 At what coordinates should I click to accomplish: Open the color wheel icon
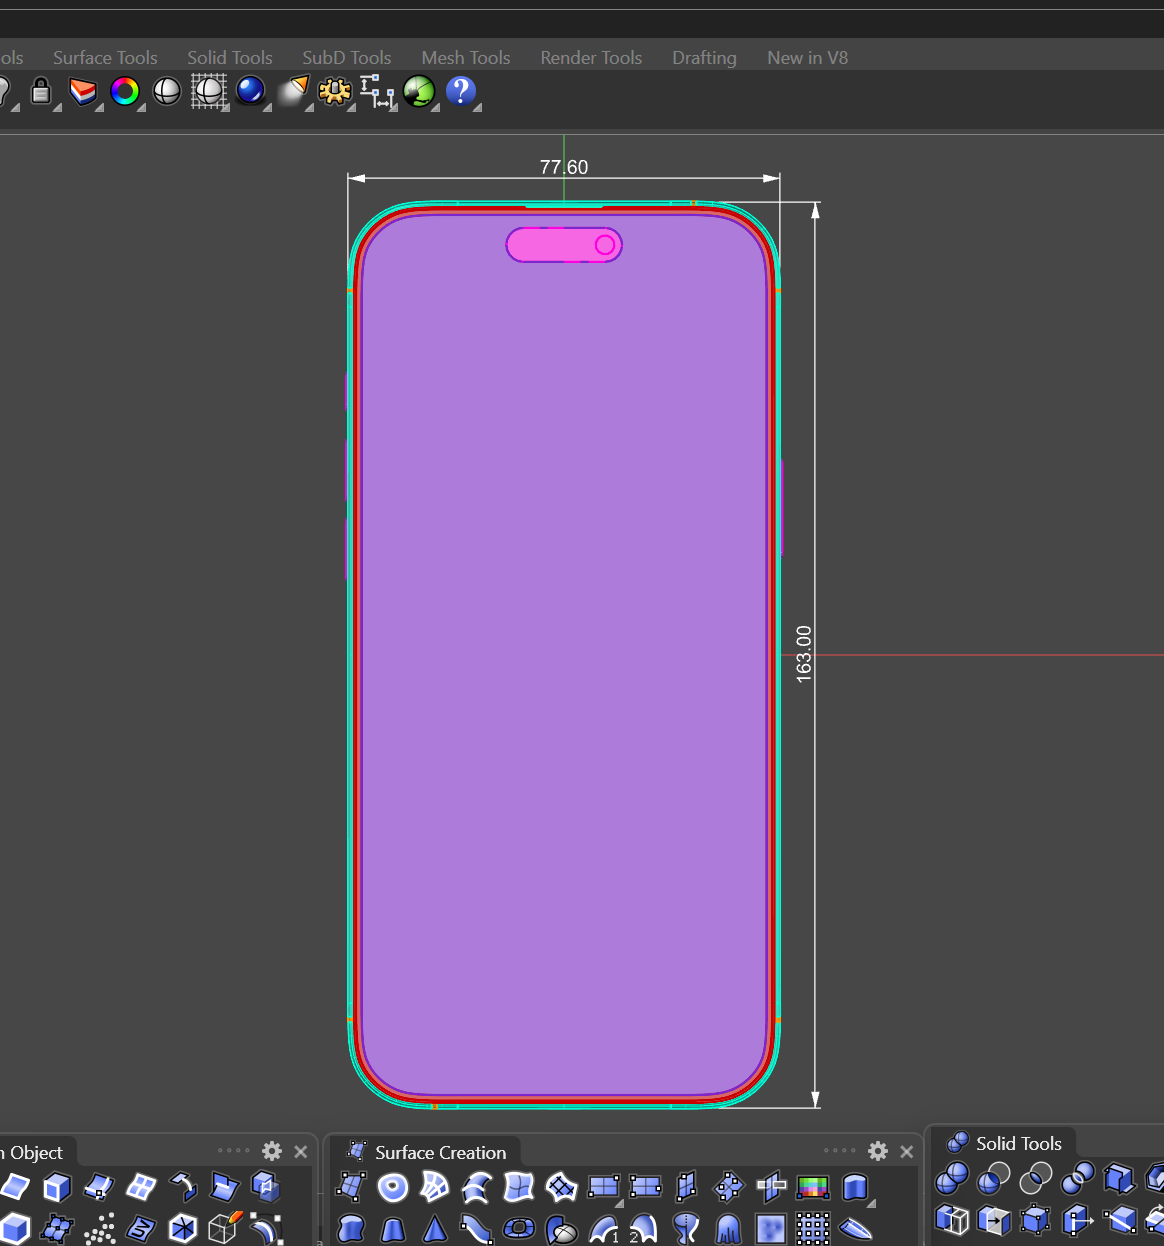click(124, 92)
